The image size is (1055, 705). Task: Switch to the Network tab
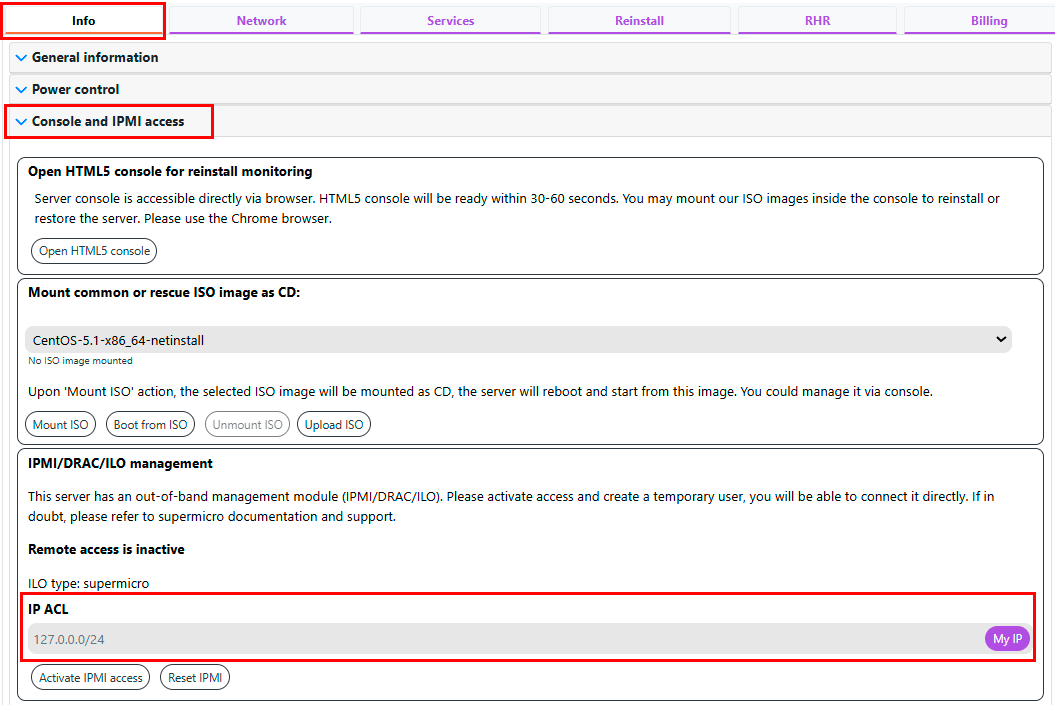point(261,21)
